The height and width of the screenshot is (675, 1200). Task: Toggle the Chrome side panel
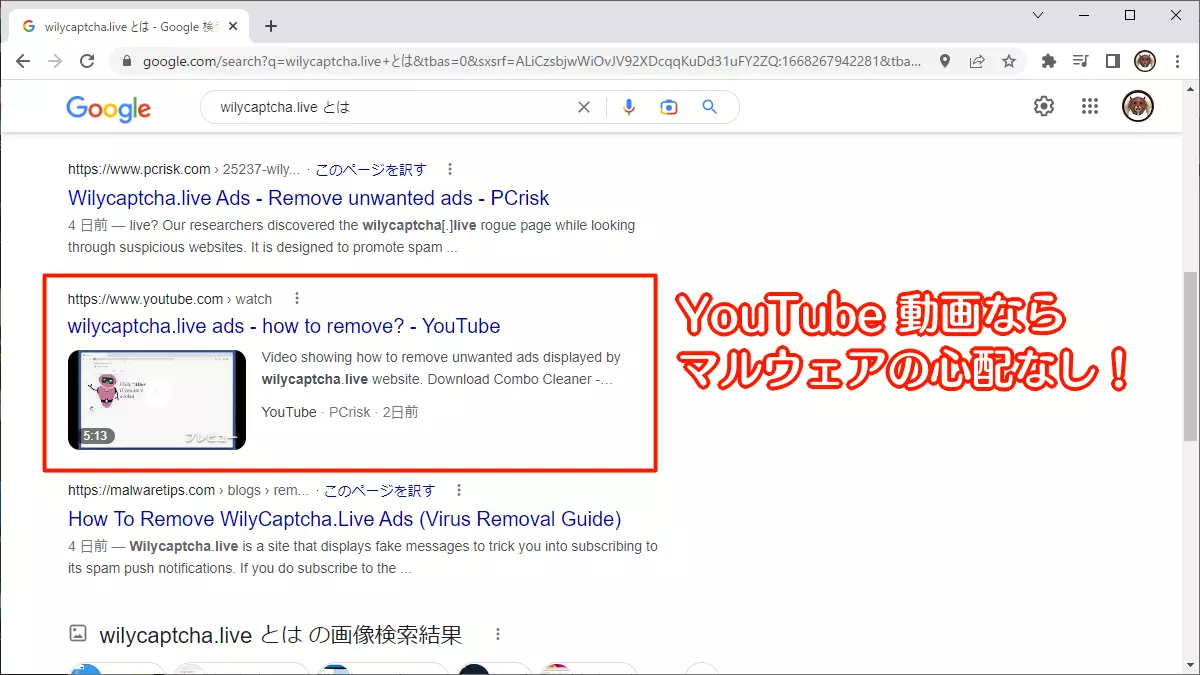pos(1112,61)
